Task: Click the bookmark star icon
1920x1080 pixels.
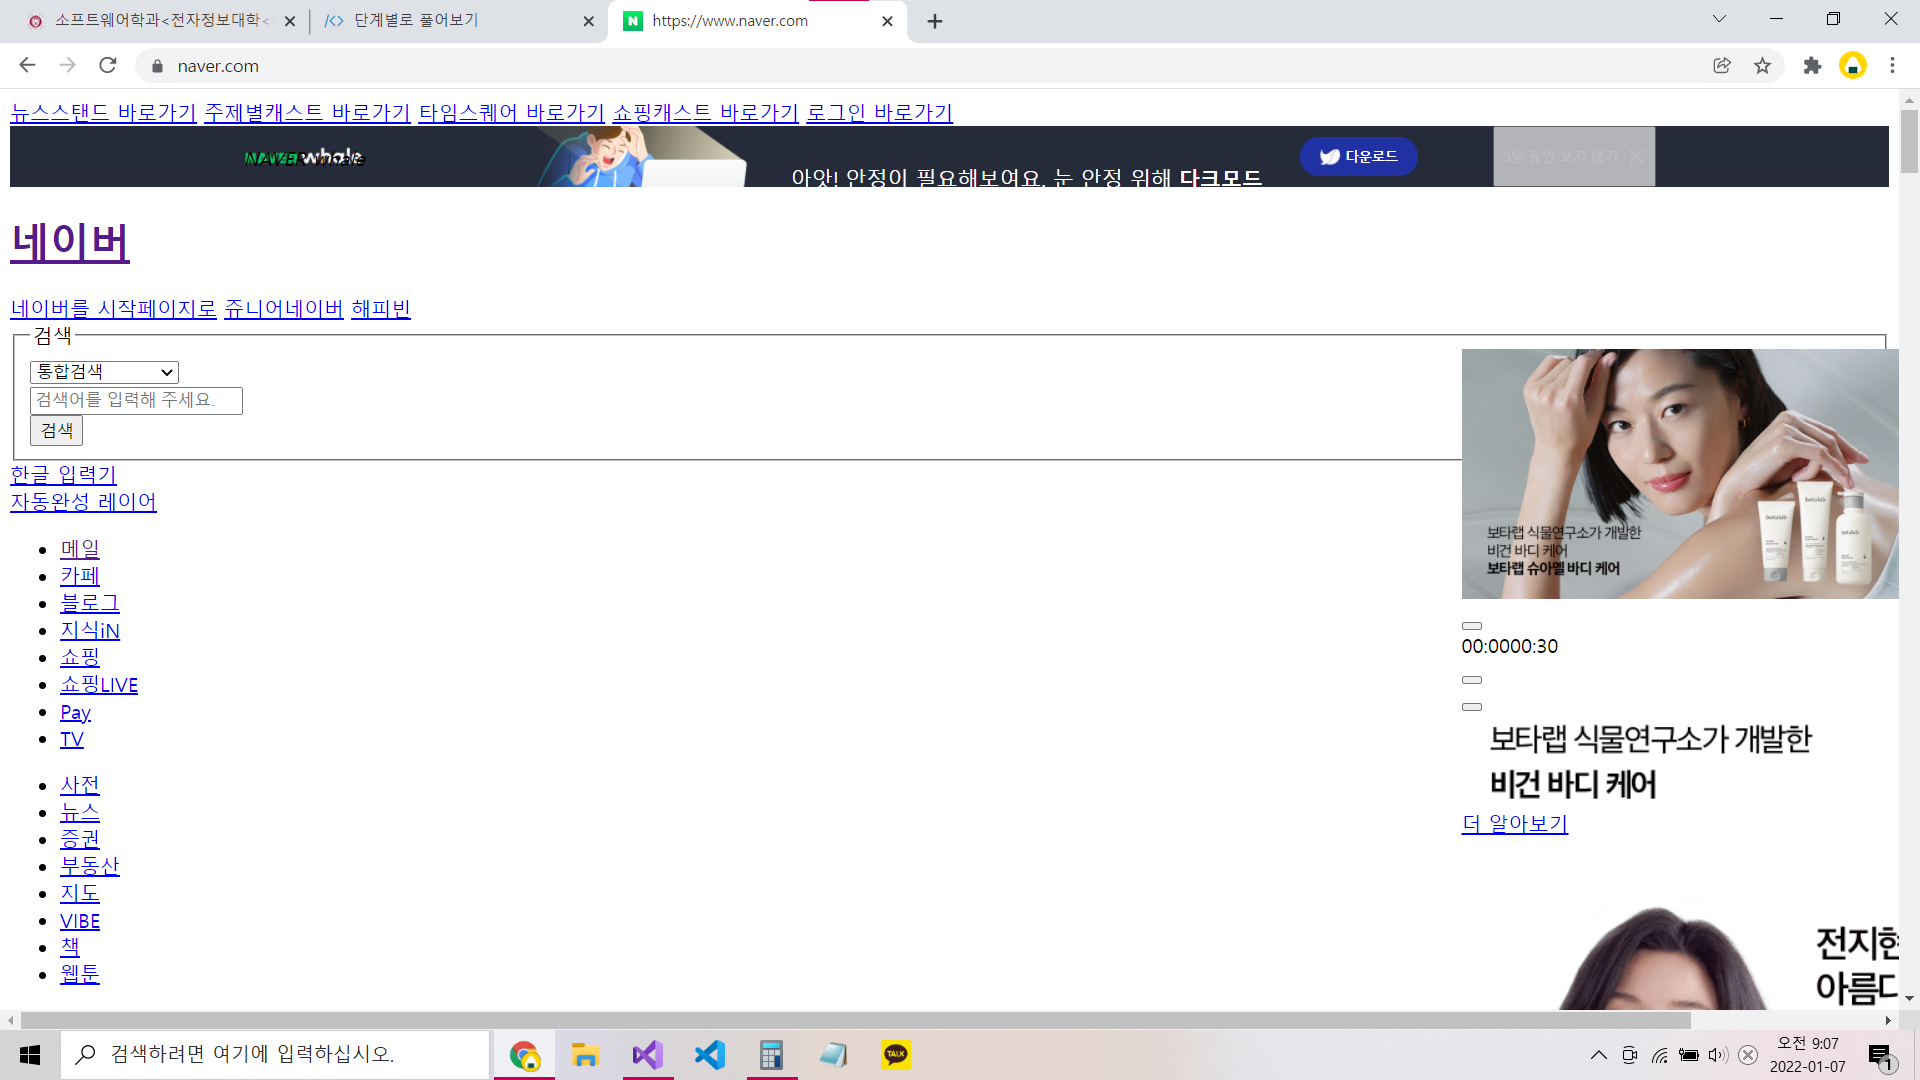Action: pyautogui.click(x=1762, y=66)
